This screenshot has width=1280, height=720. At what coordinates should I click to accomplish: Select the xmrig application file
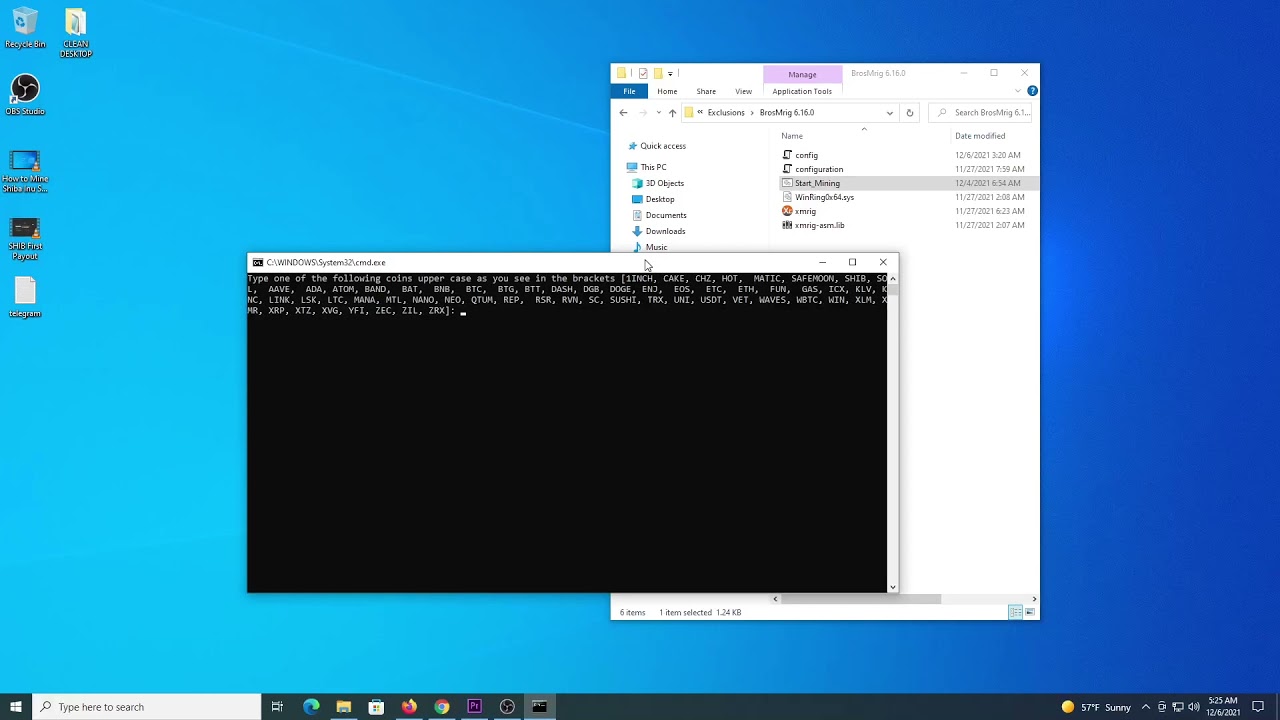805,211
